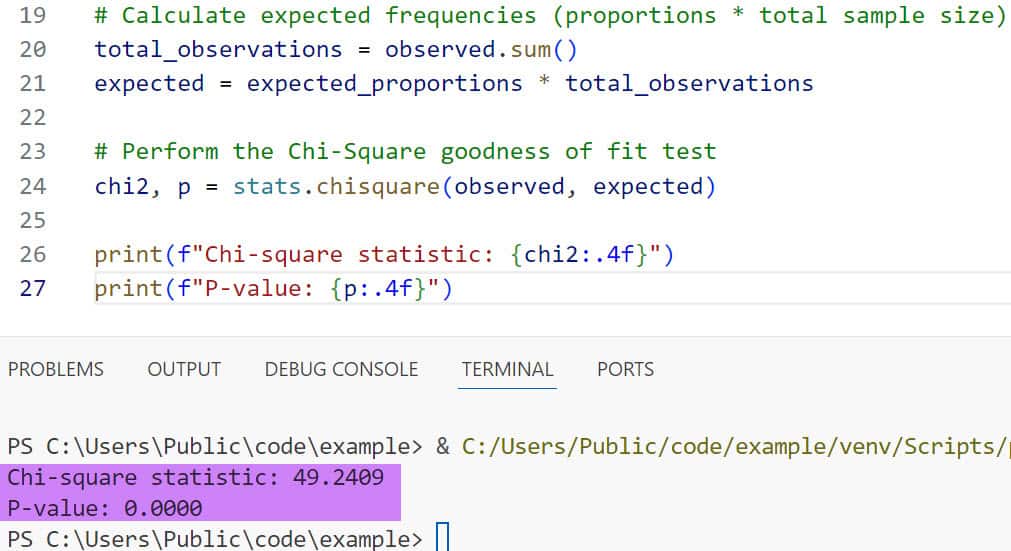Click line number 22 in the gutter
This screenshot has width=1011, height=551.
33,118
